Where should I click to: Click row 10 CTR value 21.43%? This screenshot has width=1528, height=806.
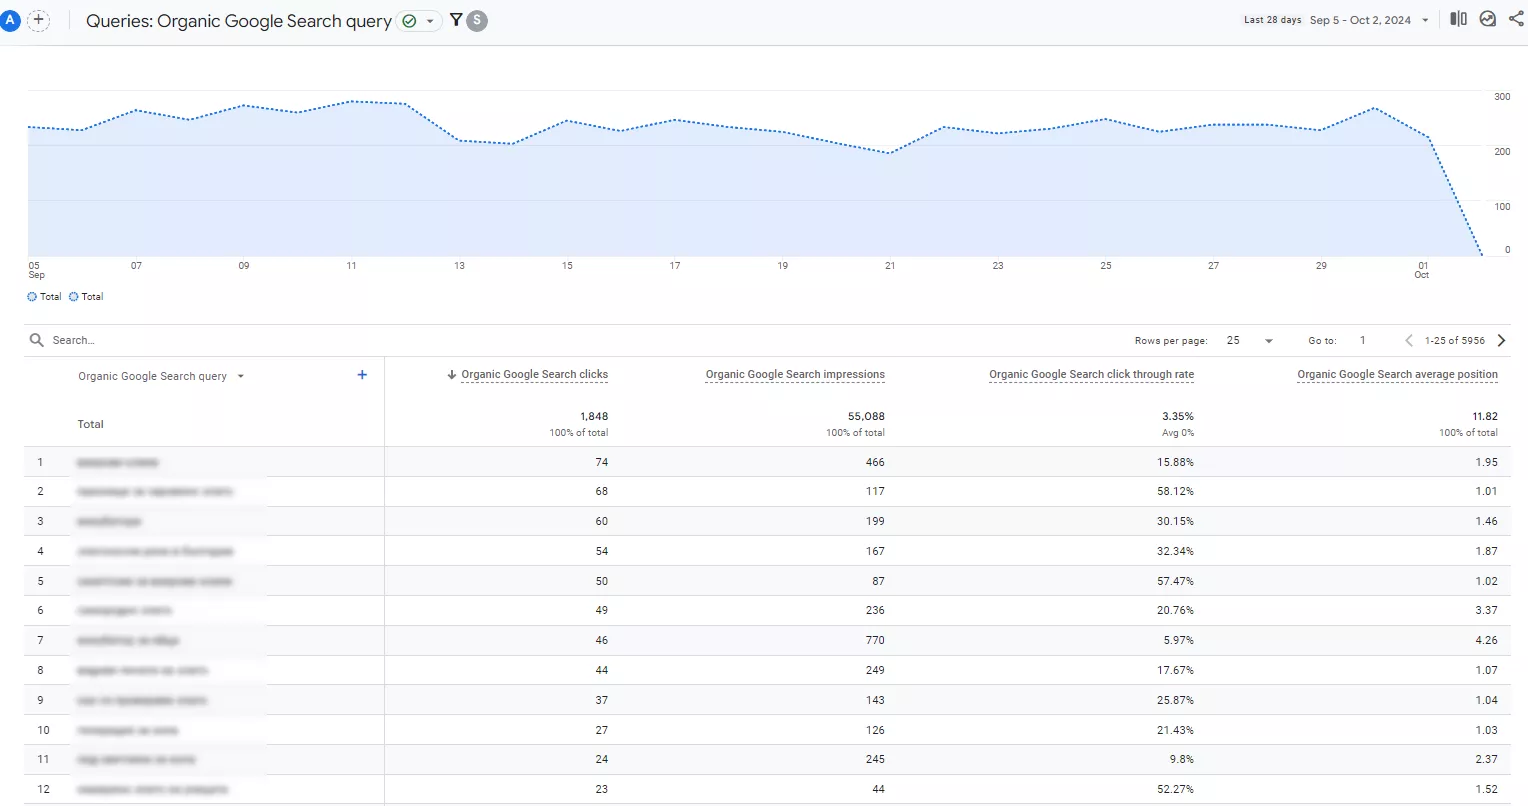pos(1175,730)
